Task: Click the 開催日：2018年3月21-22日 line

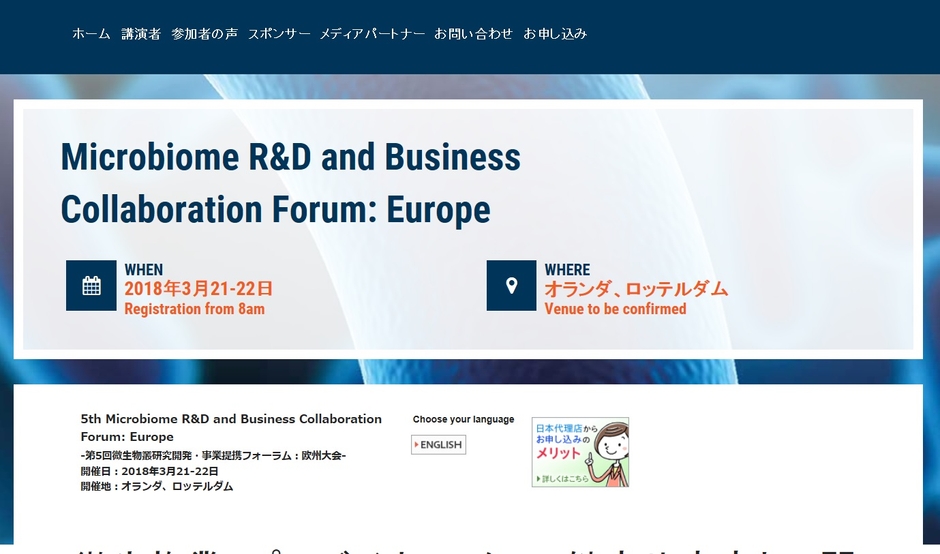Action: point(149,471)
